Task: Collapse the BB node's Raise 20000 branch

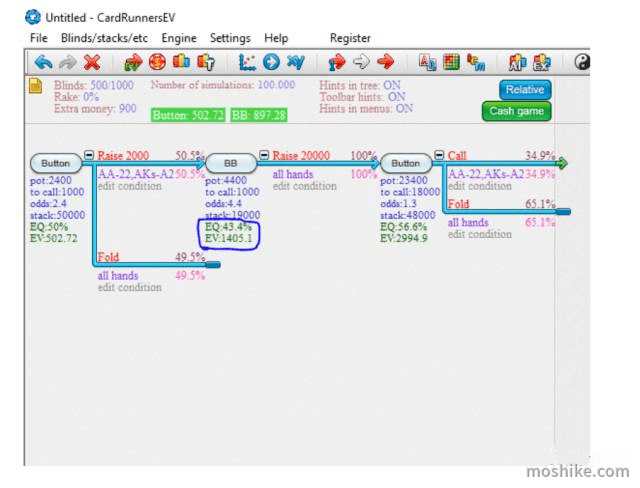Action: tap(264, 155)
